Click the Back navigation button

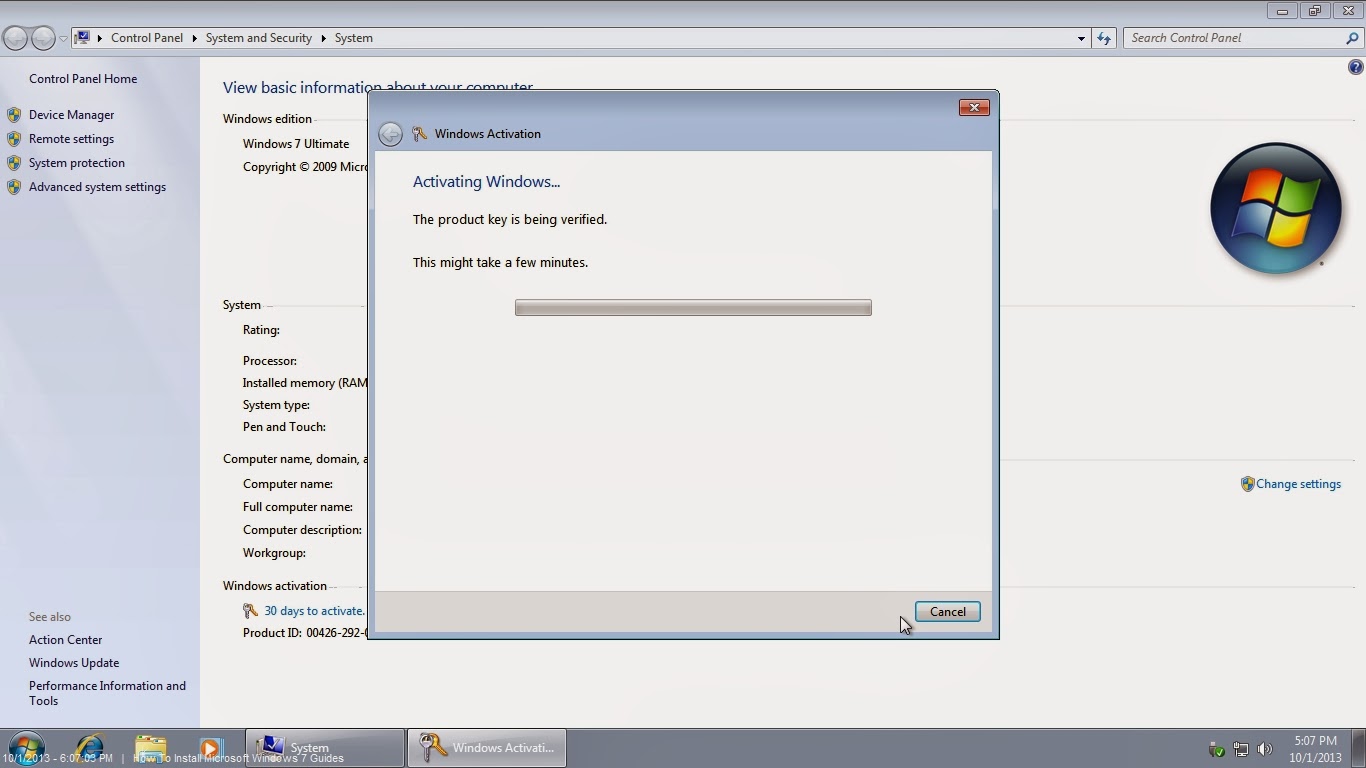(15, 38)
